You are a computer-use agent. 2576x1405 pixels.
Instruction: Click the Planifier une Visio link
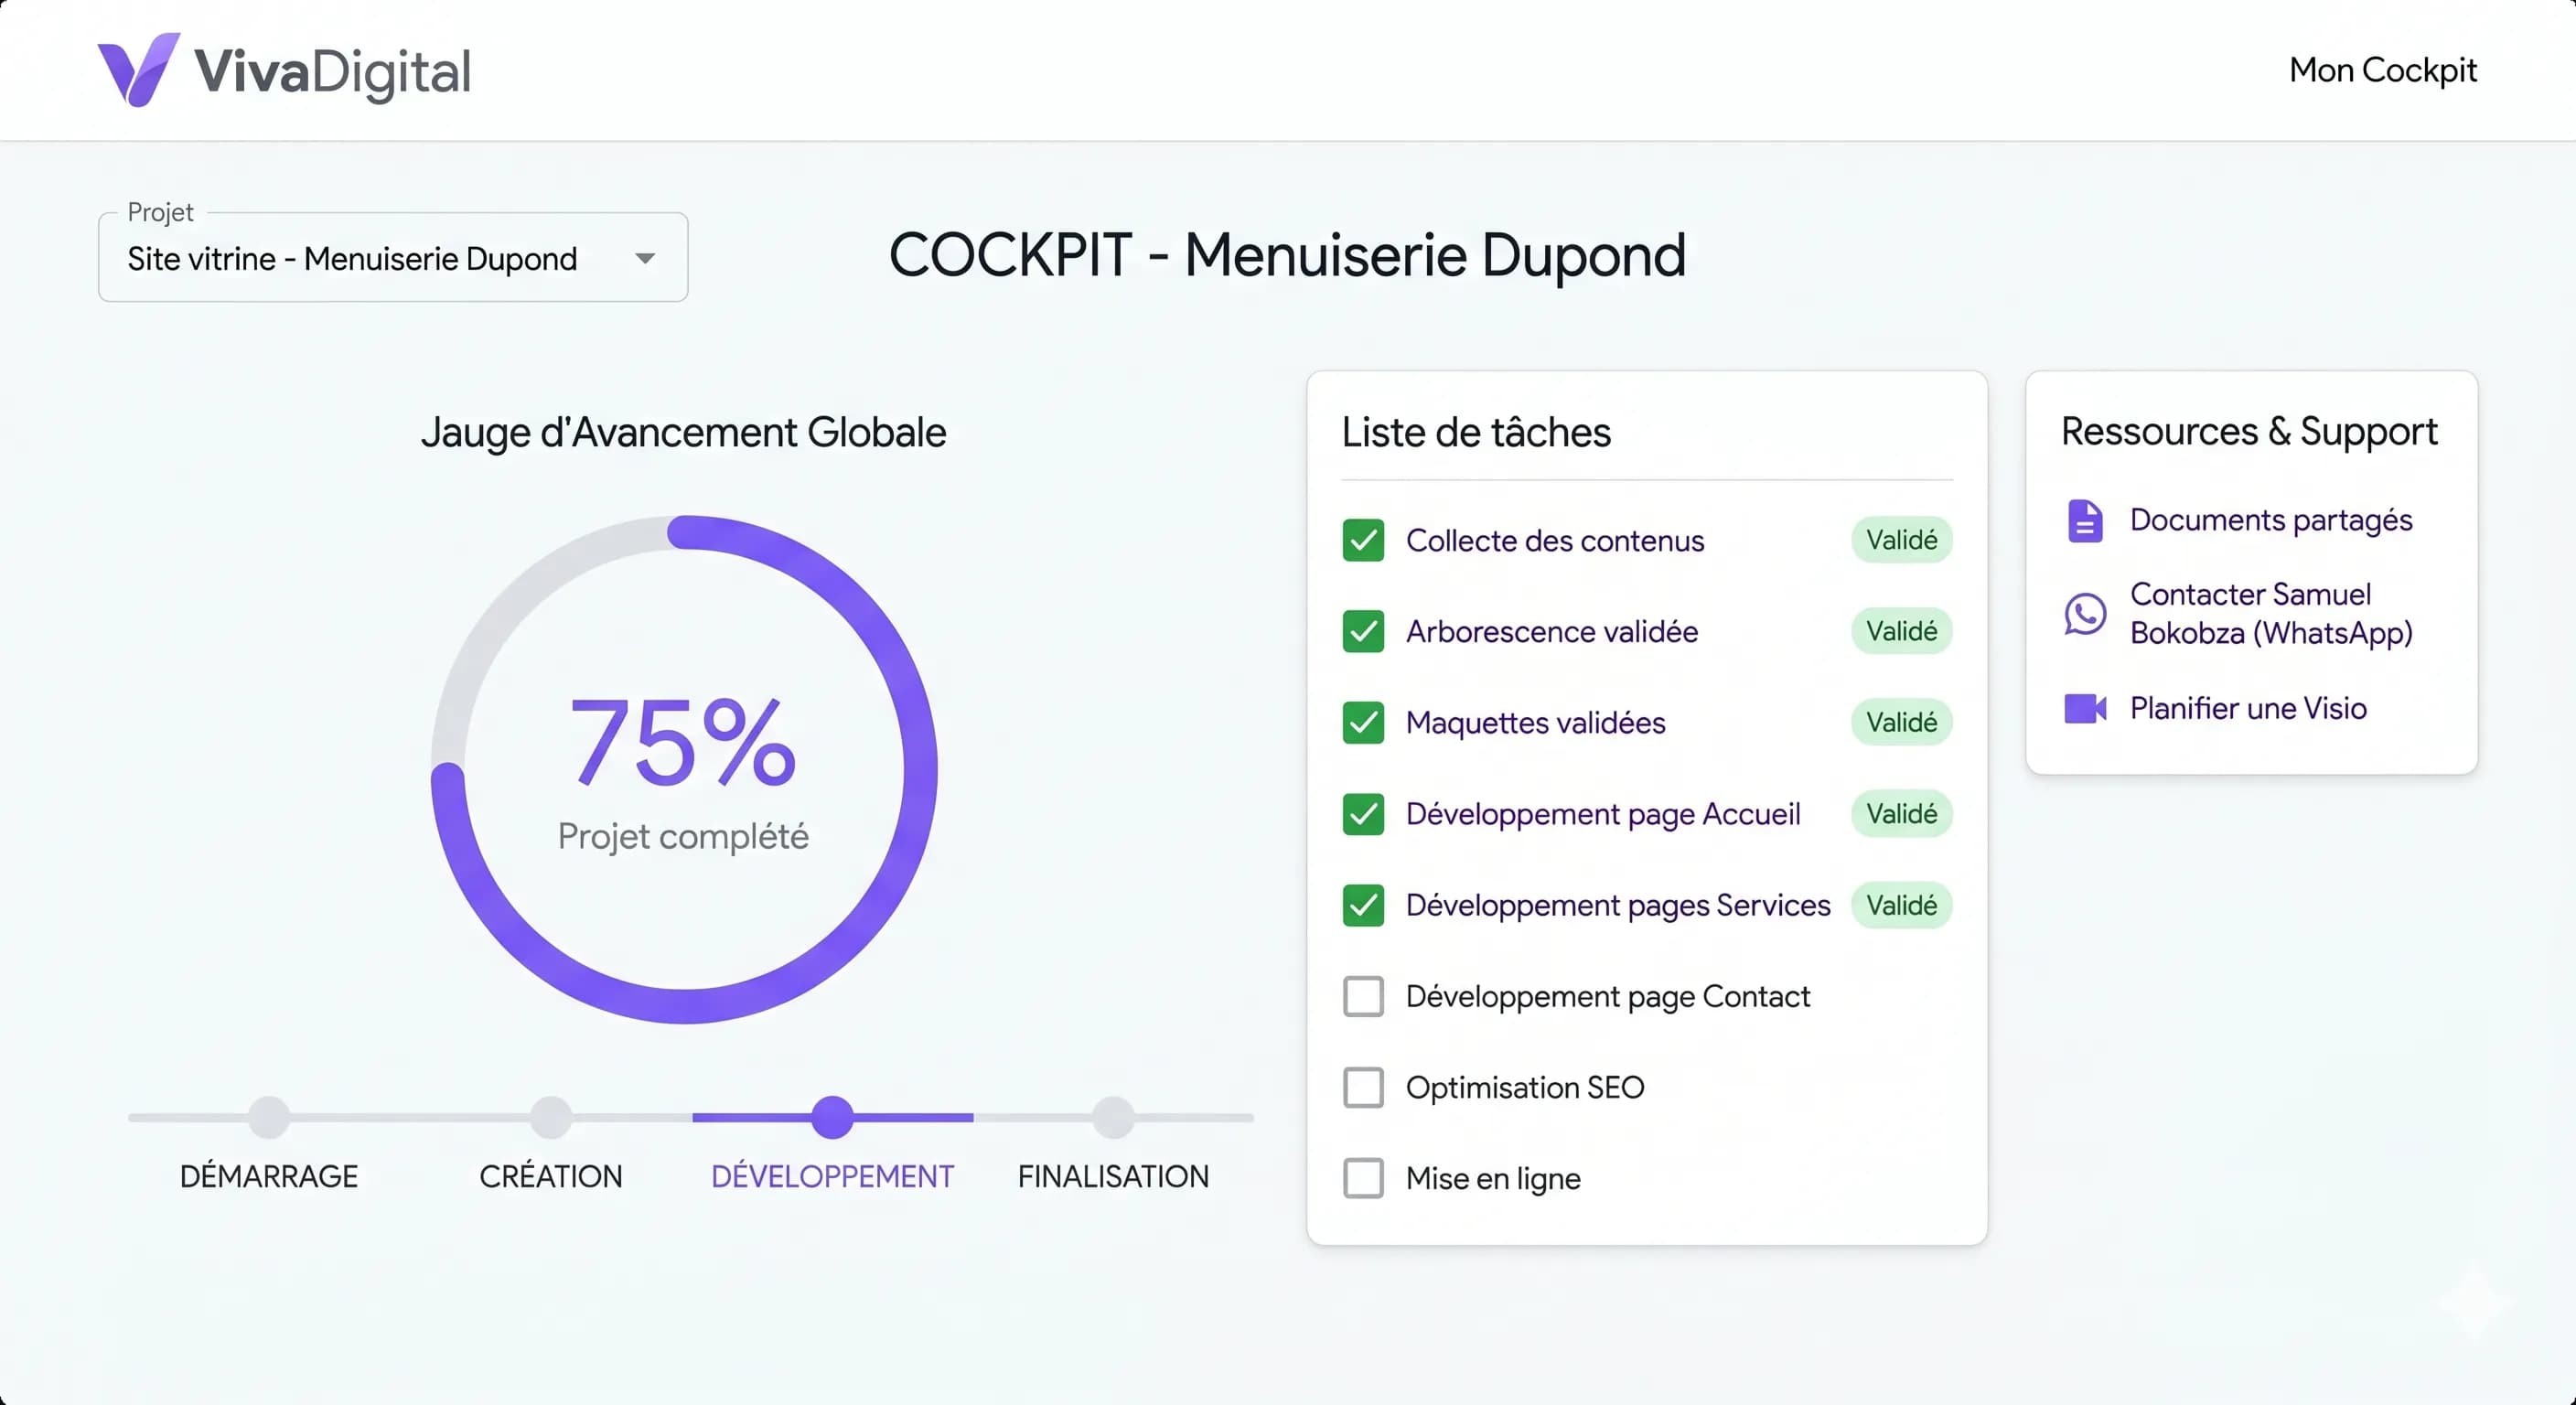pos(2248,708)
